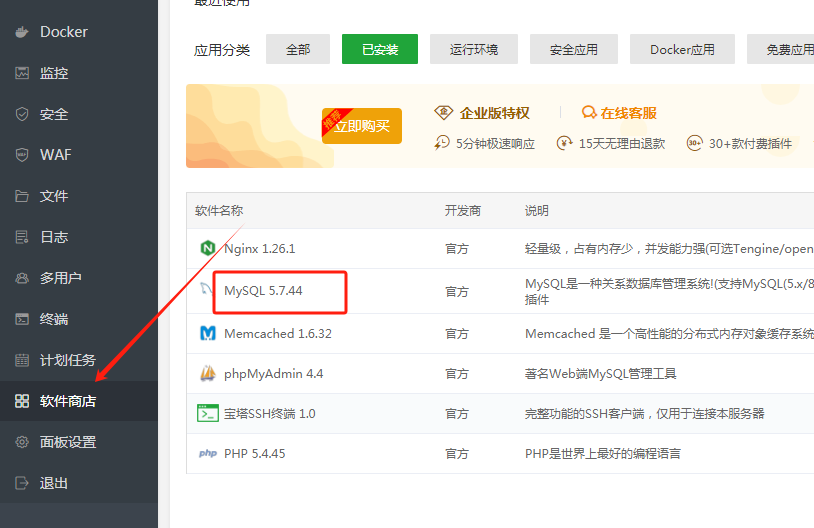Viewport: 814px width, 528px height.
Task: Click the 终端 terminal icon
Action: click(x=22, y=319)
